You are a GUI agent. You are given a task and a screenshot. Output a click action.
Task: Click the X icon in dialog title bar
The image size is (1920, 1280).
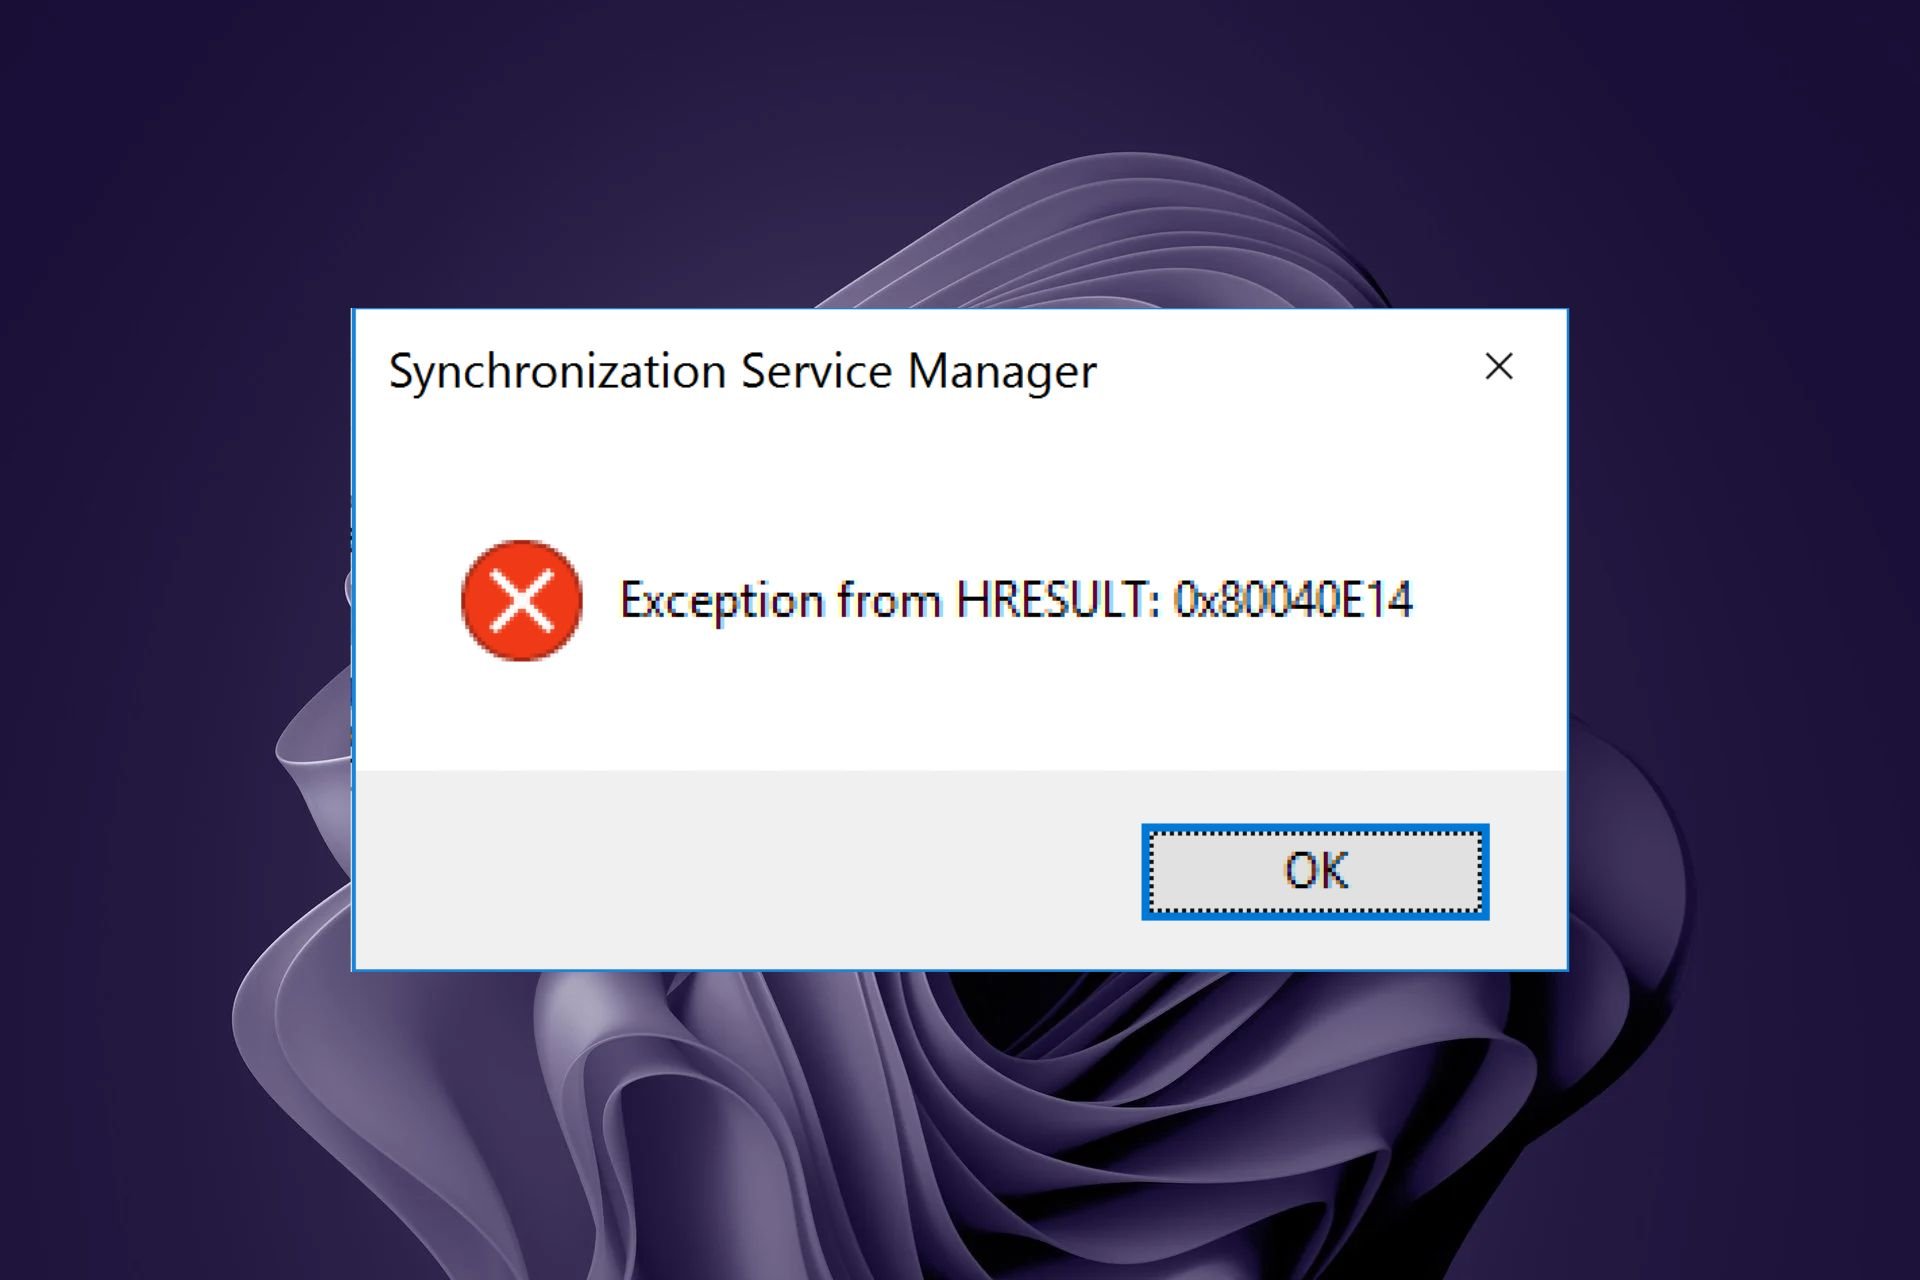pyautogui.click(x=1499, y=367)
